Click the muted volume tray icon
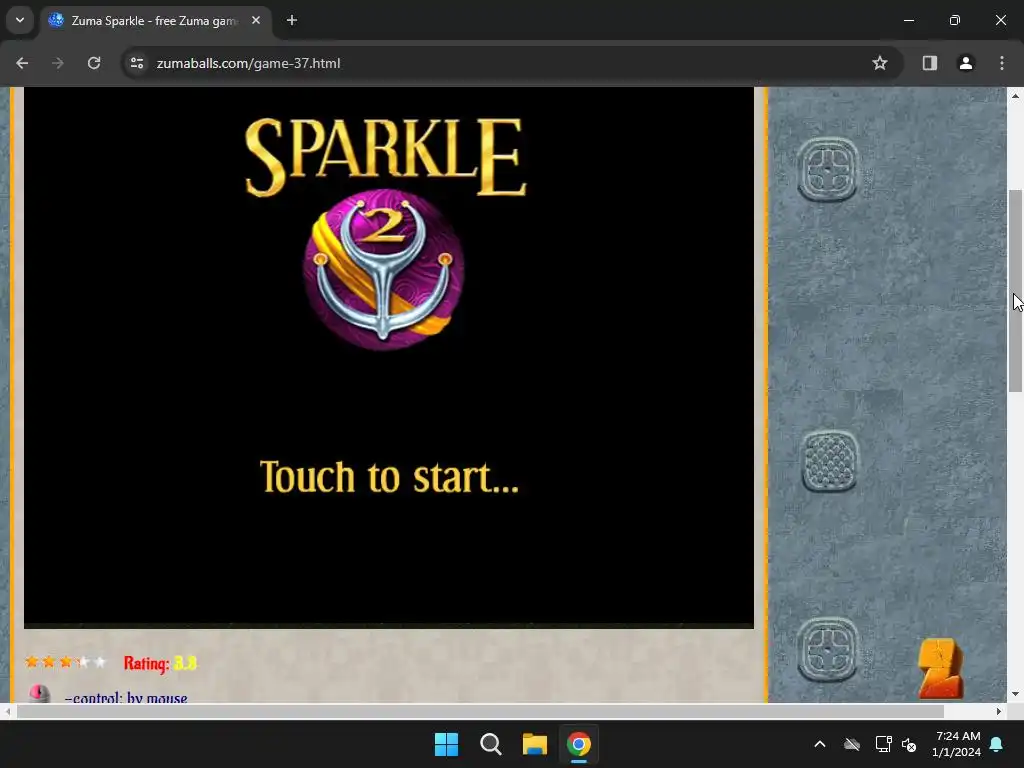The width and height of the screenshot is (1024, 768). tap(909, 744)
